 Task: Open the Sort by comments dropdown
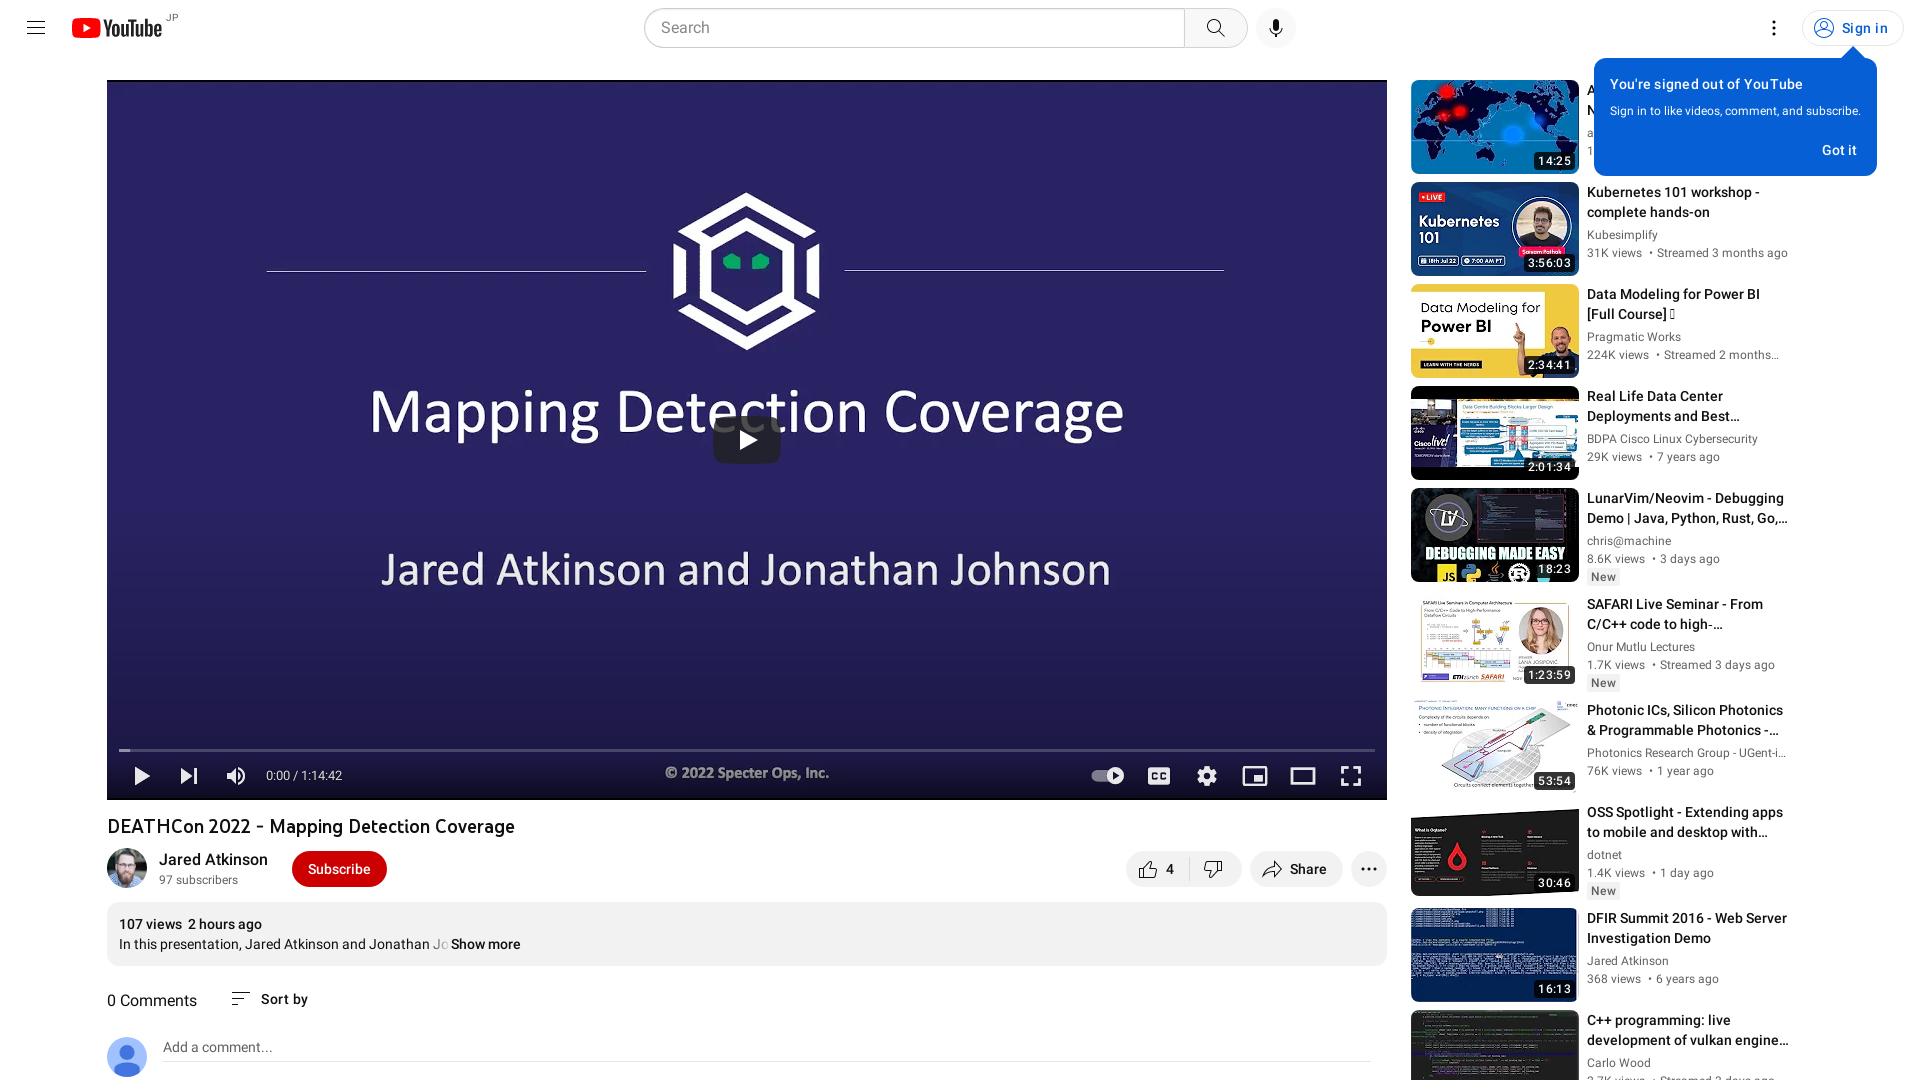coord(268,999)
